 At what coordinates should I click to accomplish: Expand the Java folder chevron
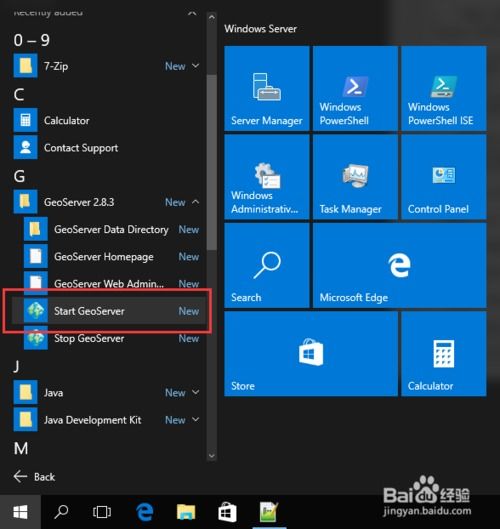195,392
